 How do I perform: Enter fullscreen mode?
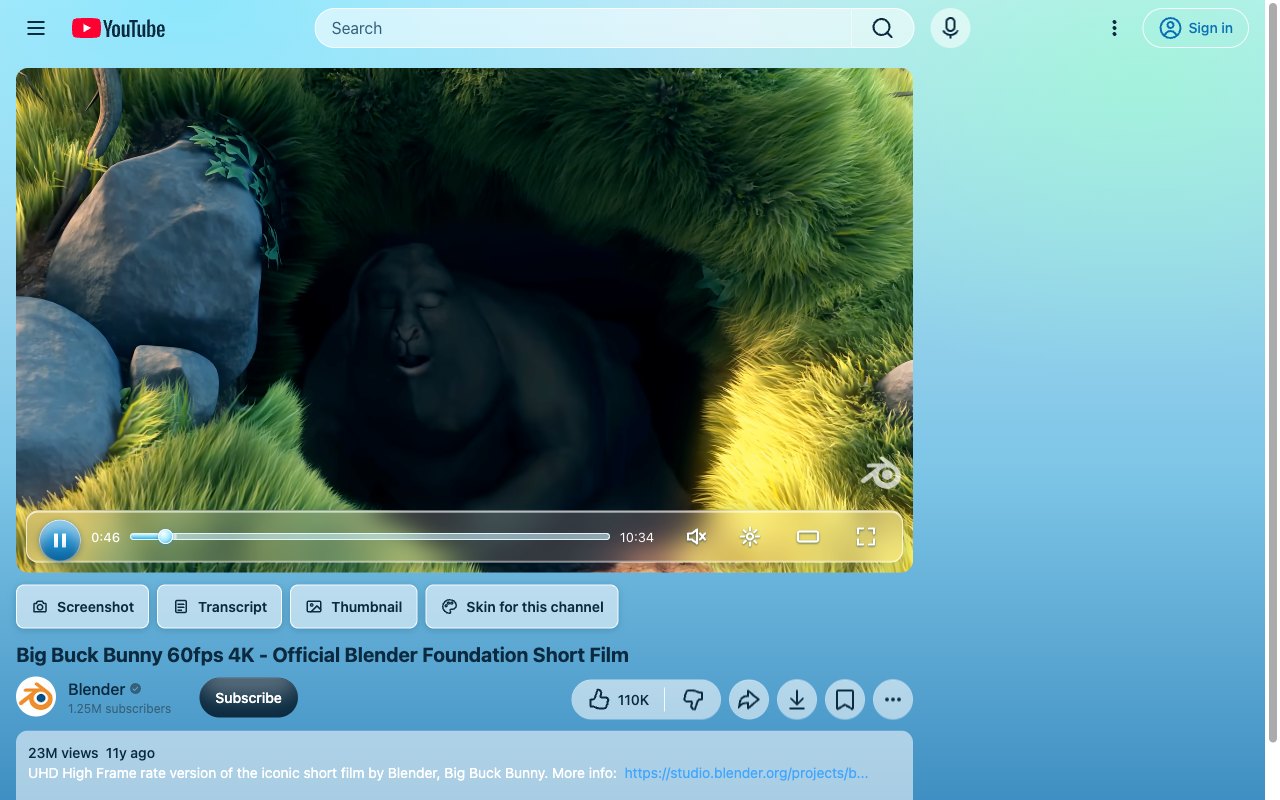[866, 537]
